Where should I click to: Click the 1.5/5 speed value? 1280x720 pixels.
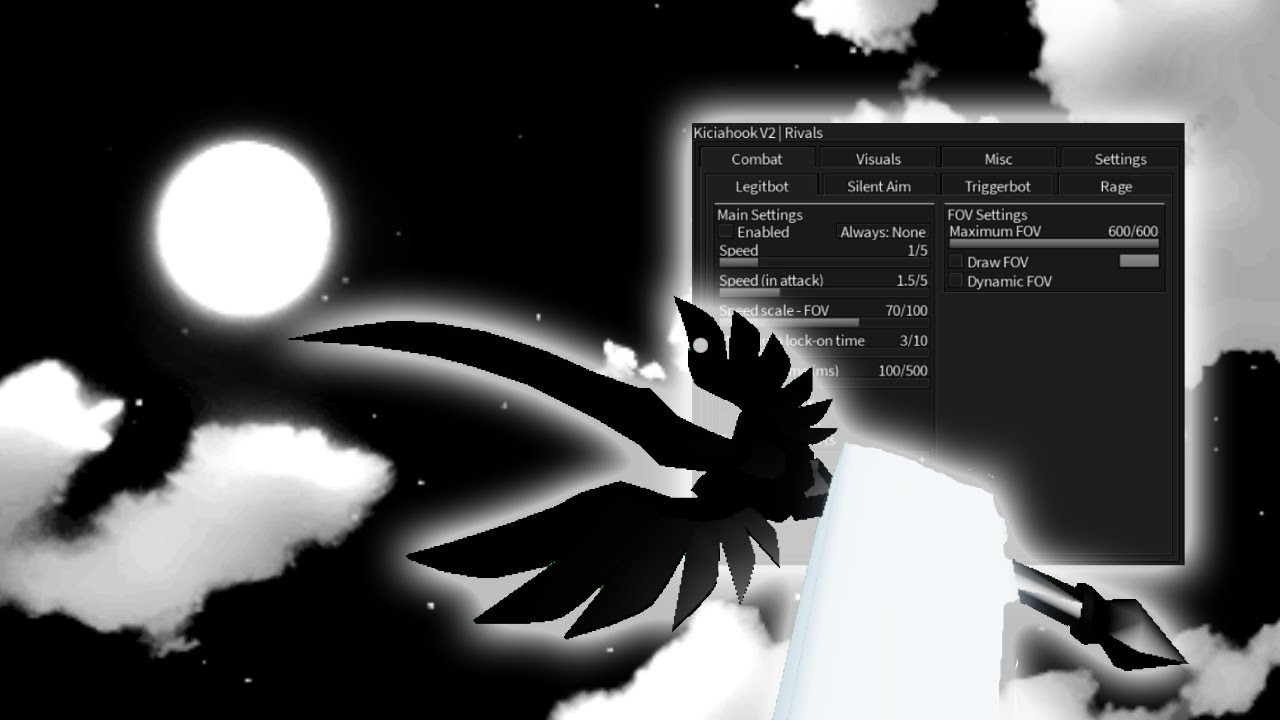coord(912,281)
